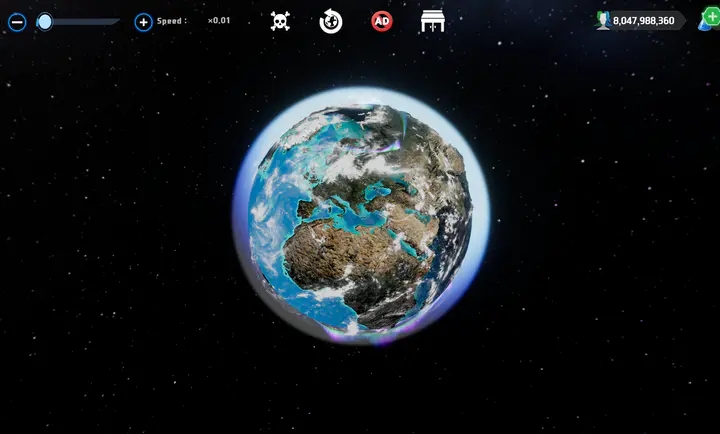
Task: Click the reset planet icon
Action: point(331,21)
